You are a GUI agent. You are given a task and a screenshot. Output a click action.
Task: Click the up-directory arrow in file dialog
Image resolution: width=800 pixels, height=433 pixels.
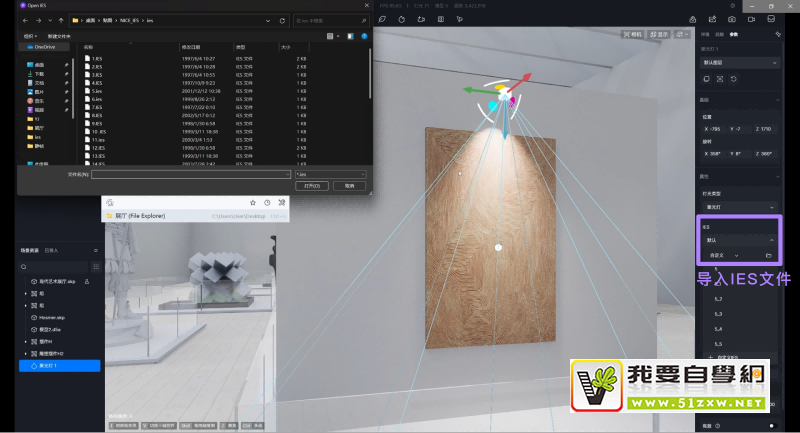point(59,19)
